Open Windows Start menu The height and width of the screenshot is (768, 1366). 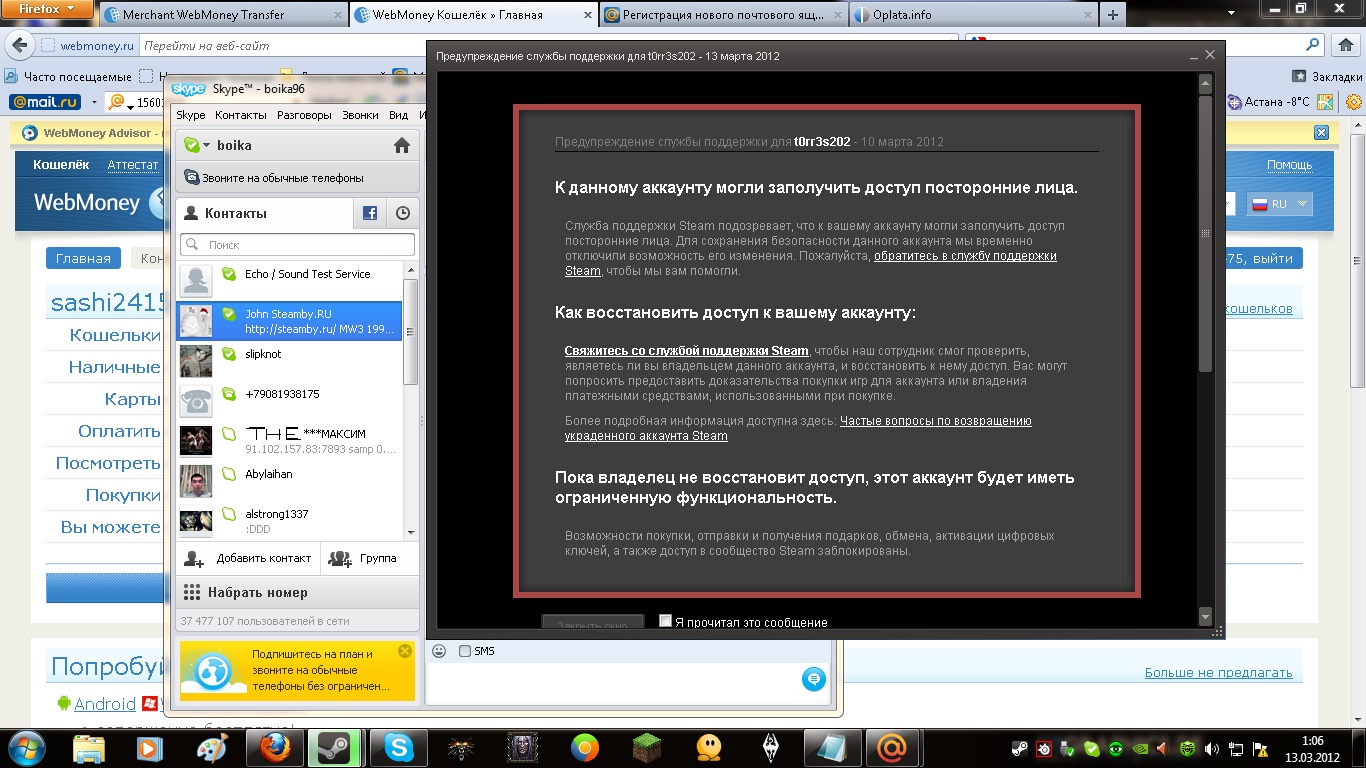[x=27, y=748]
